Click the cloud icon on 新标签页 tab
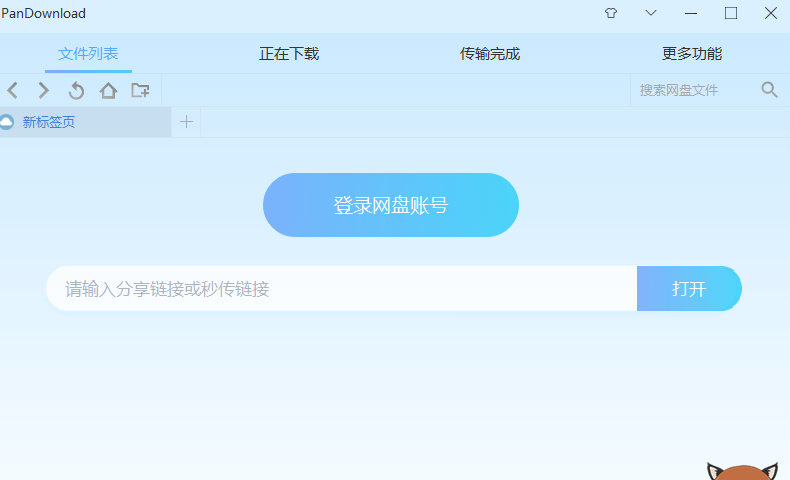The width and height of the screenshot is (790, 480). pyautogui.click(x=6, y=122)
